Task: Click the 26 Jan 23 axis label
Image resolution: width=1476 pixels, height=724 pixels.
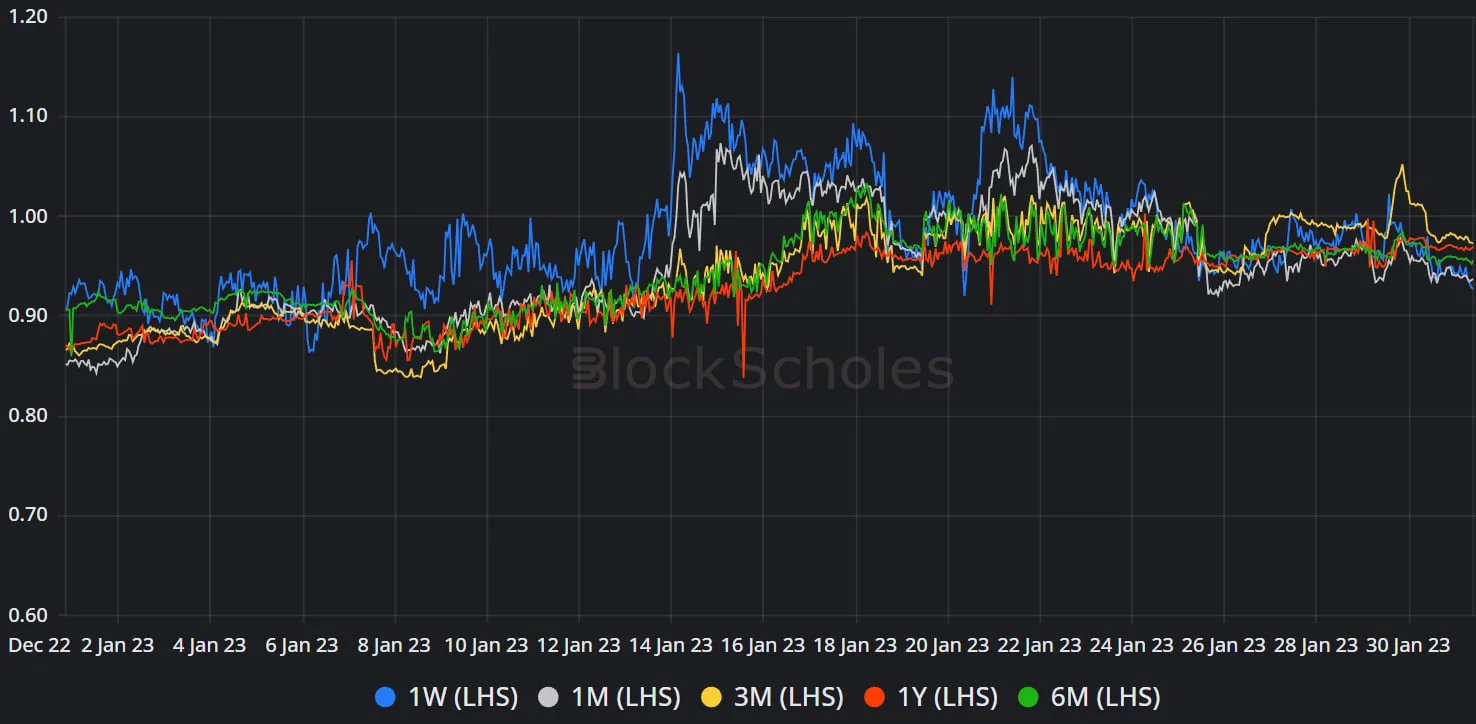Action: click(x=1223, y=645)
